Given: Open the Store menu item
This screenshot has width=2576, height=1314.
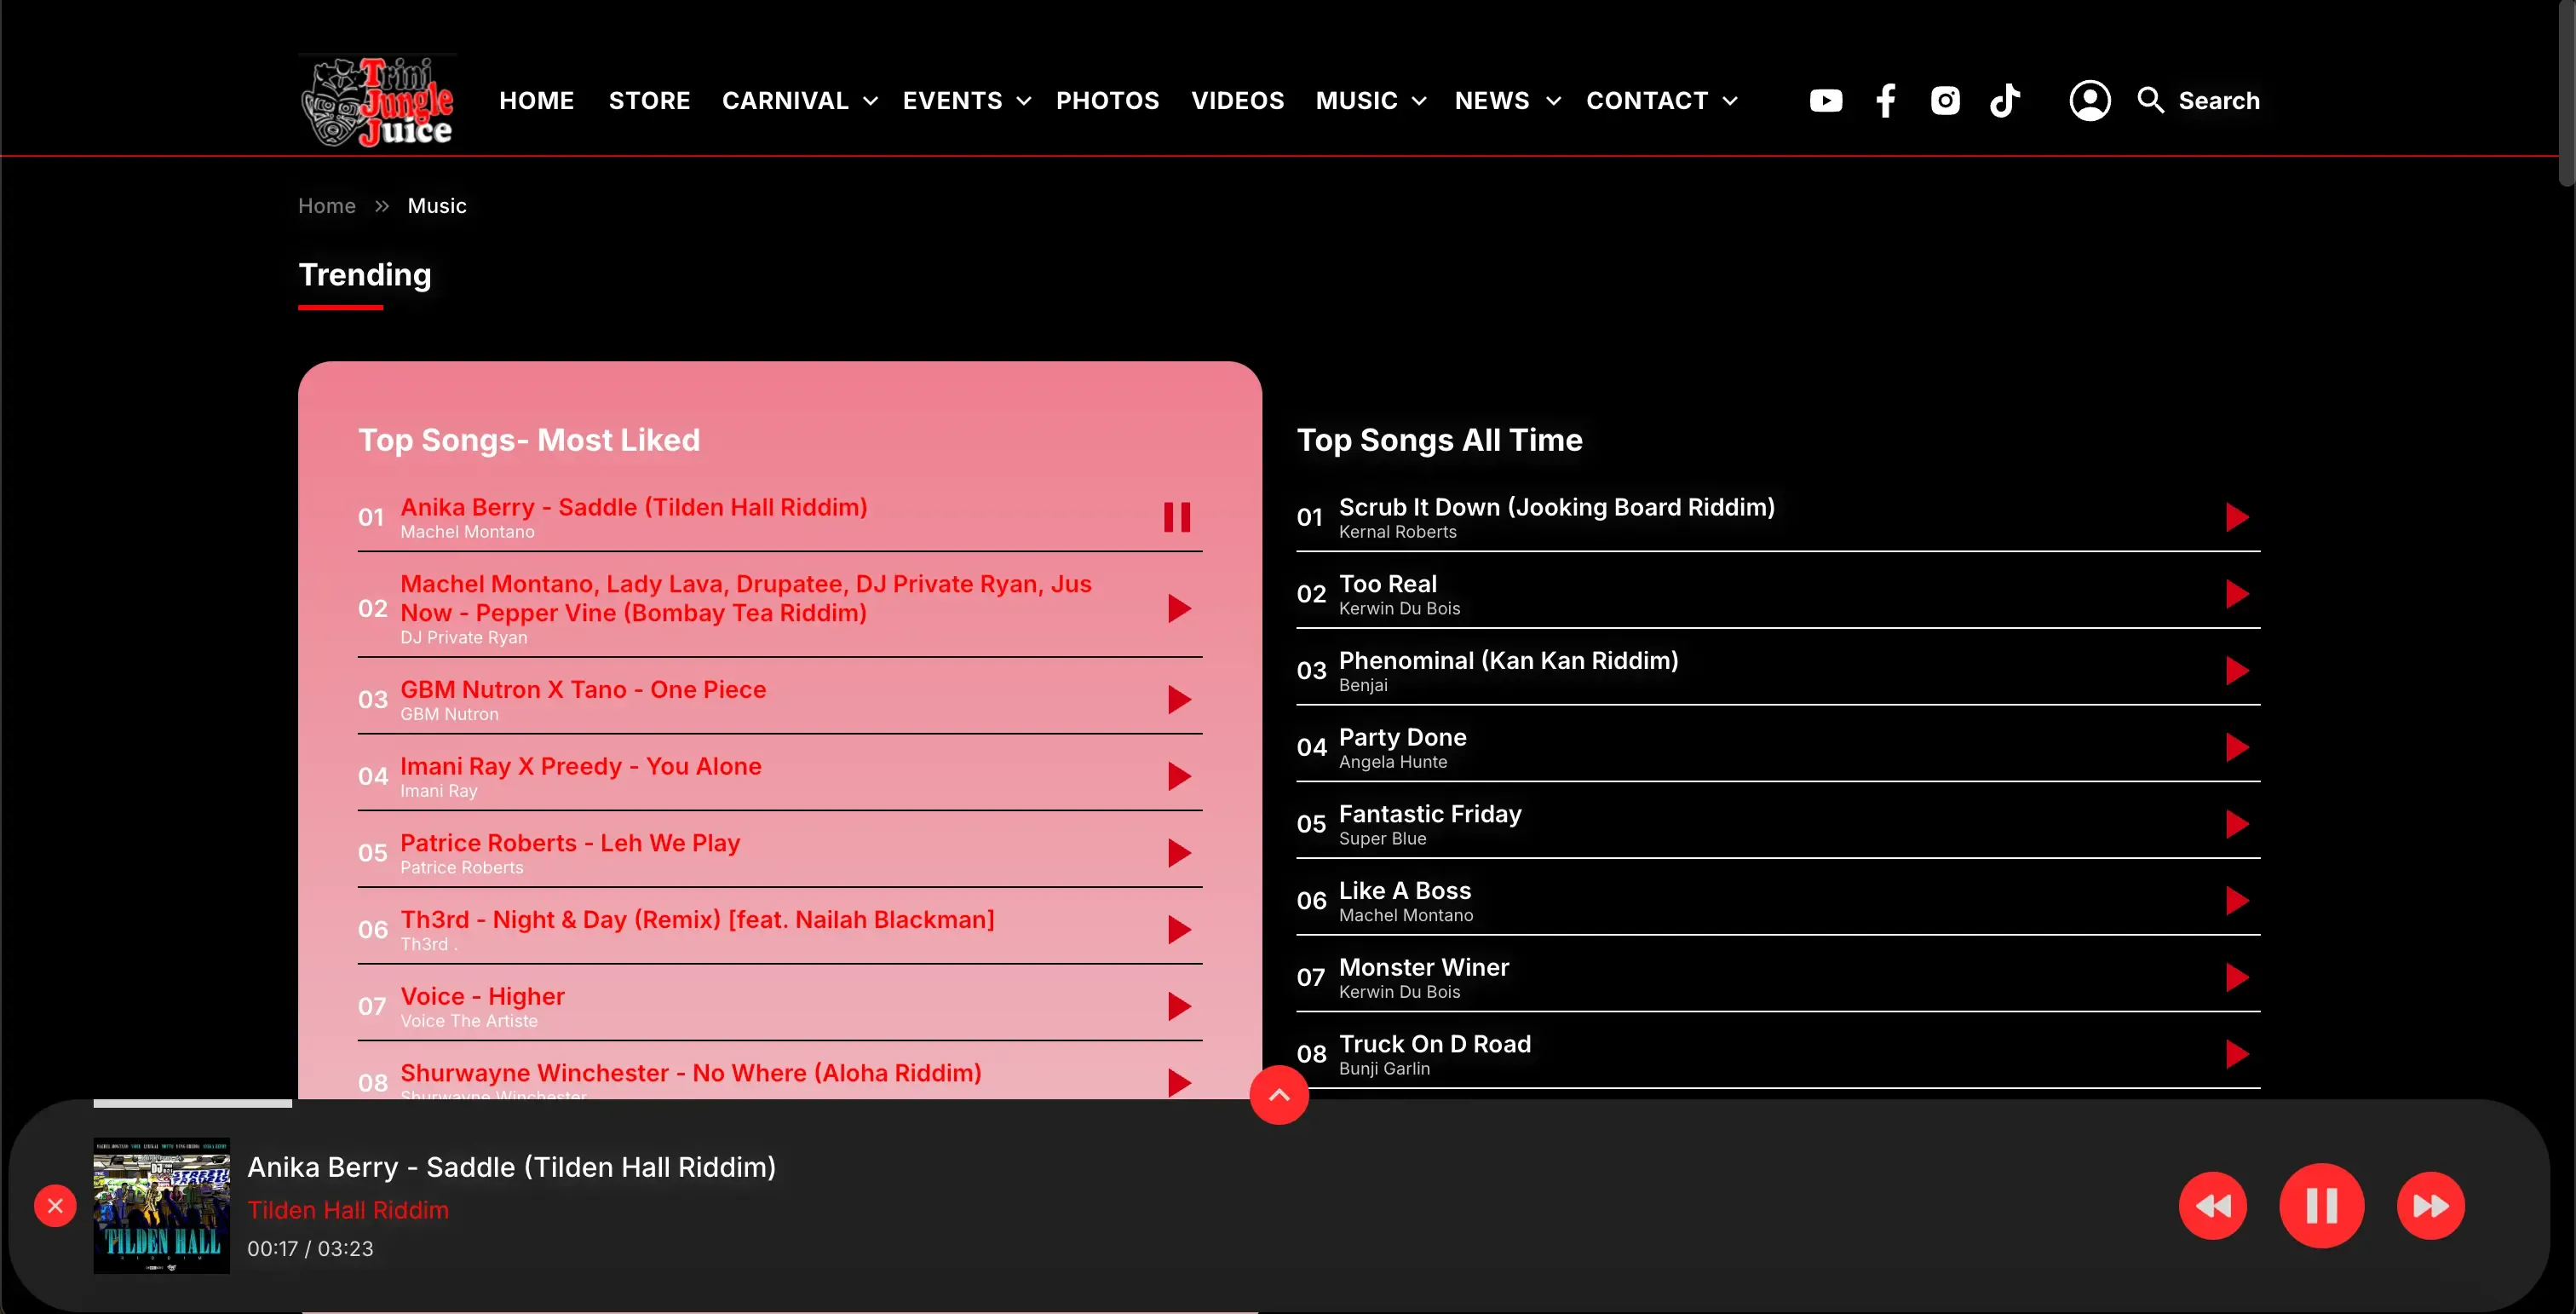Looking at the screenshot, I should (x=649, y=101).
